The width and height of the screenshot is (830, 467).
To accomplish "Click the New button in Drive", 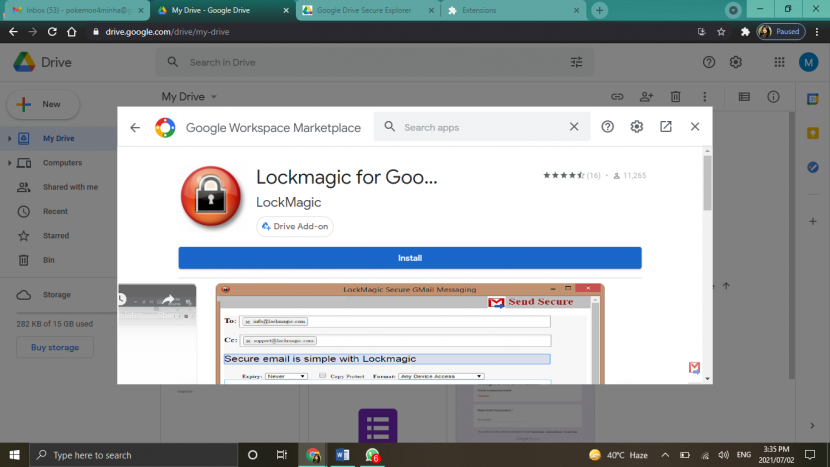I will (43, 104).
